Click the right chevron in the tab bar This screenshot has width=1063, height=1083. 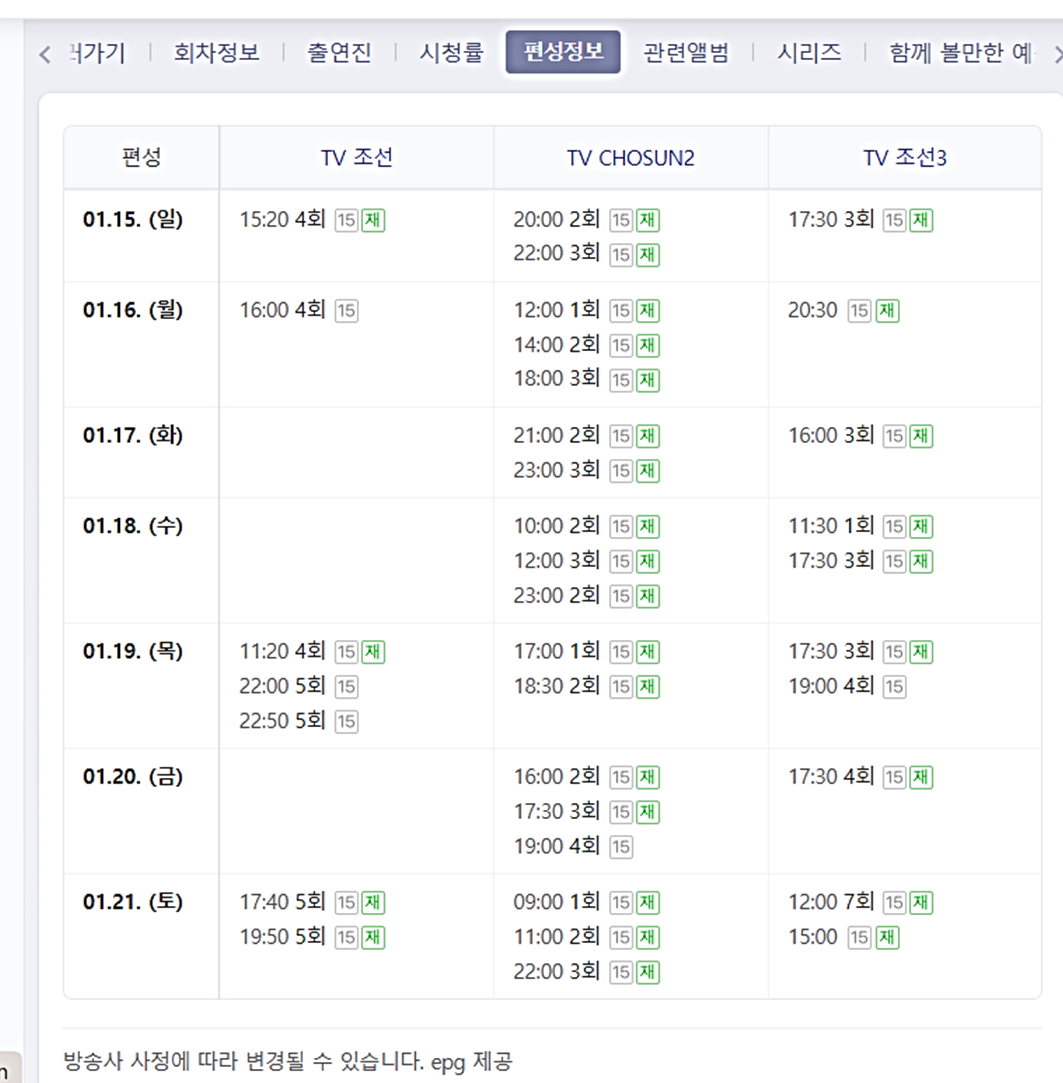coord(1055,53)
